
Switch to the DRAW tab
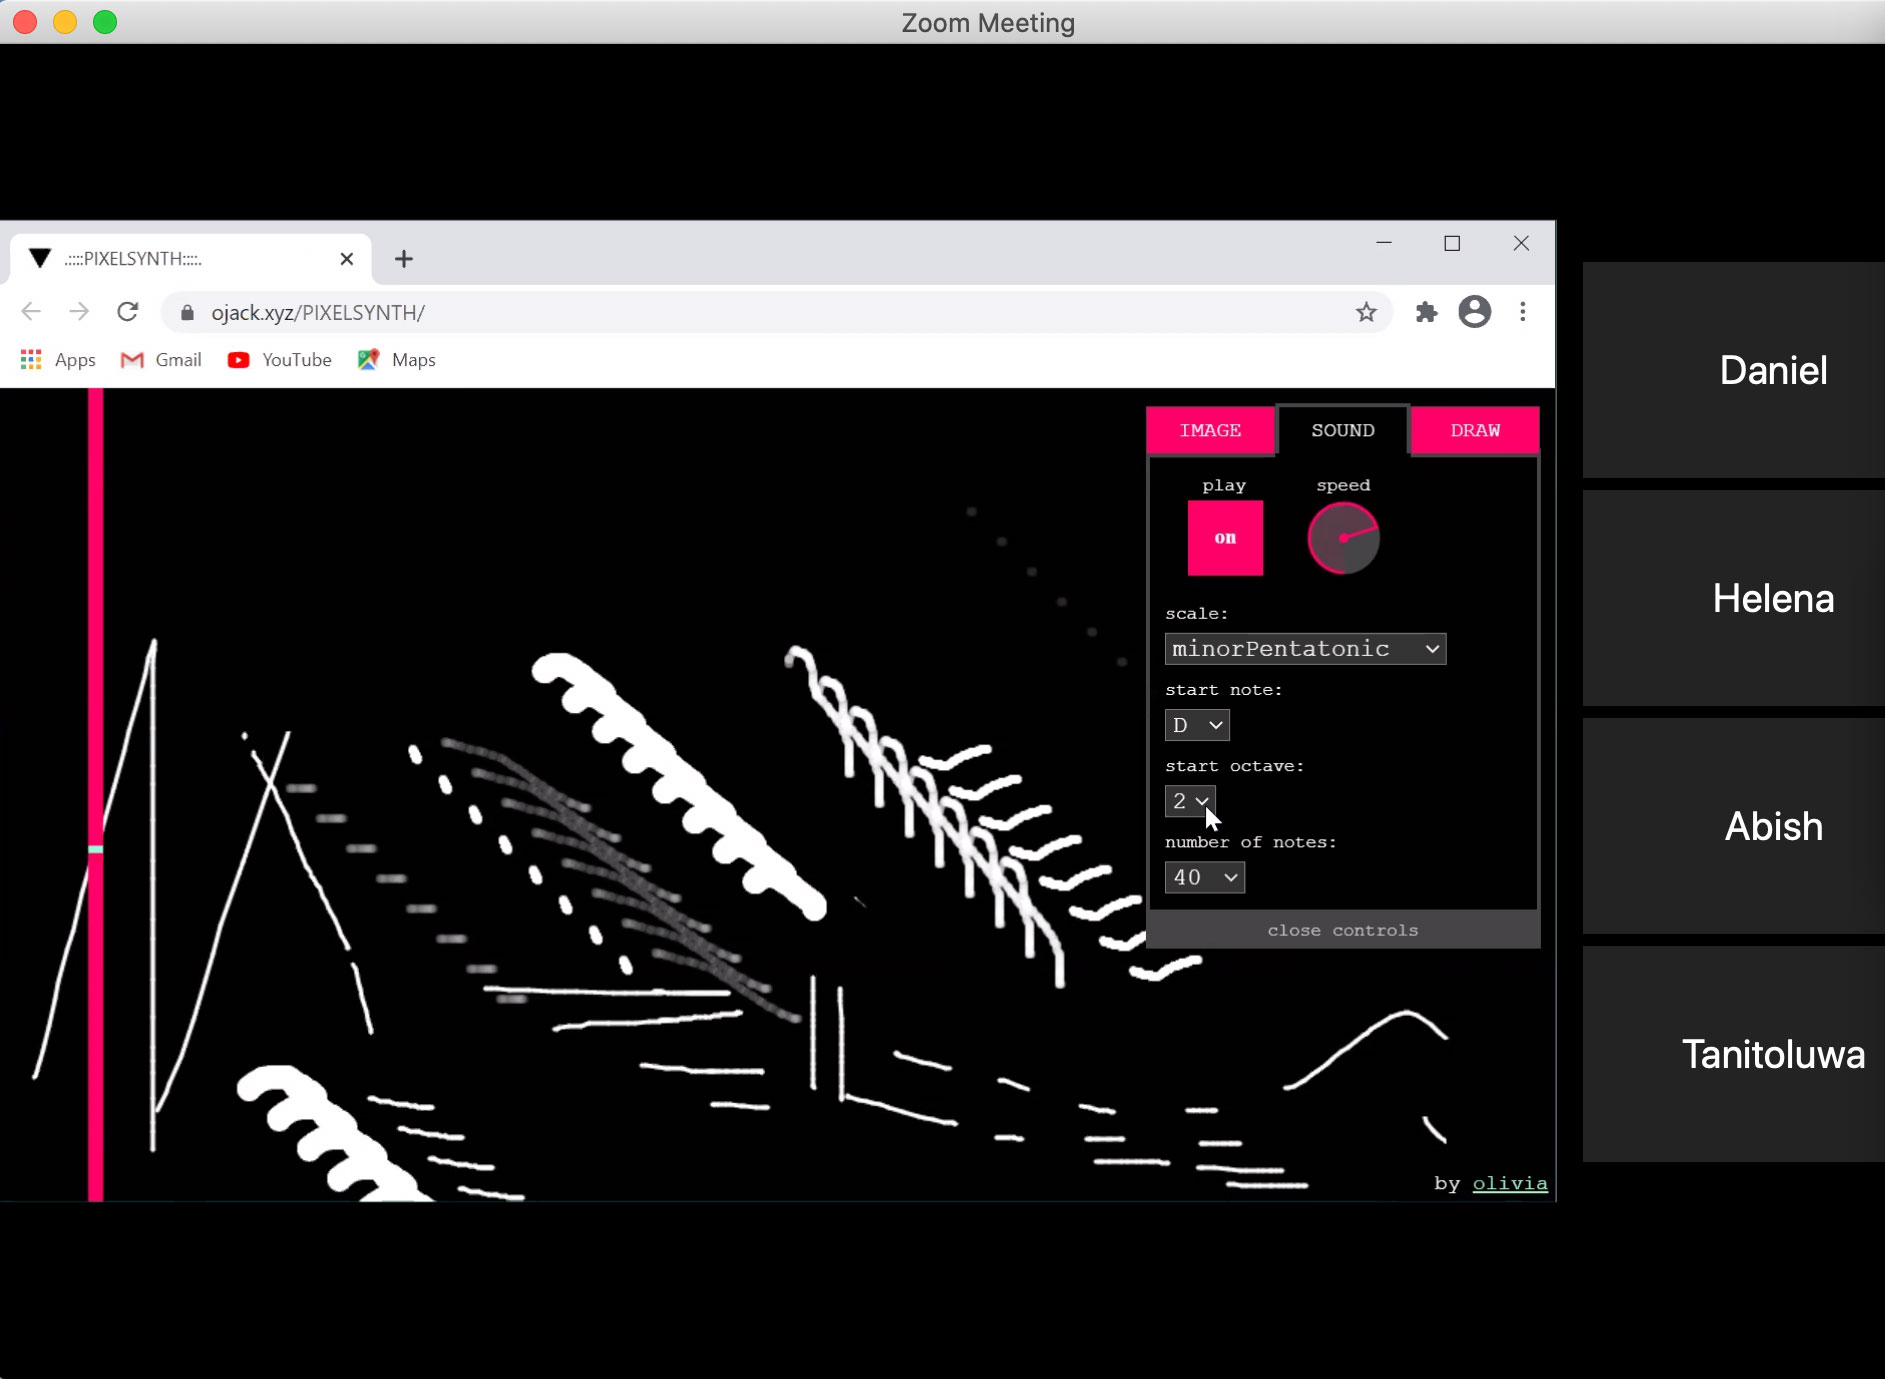coord(1474,430)
